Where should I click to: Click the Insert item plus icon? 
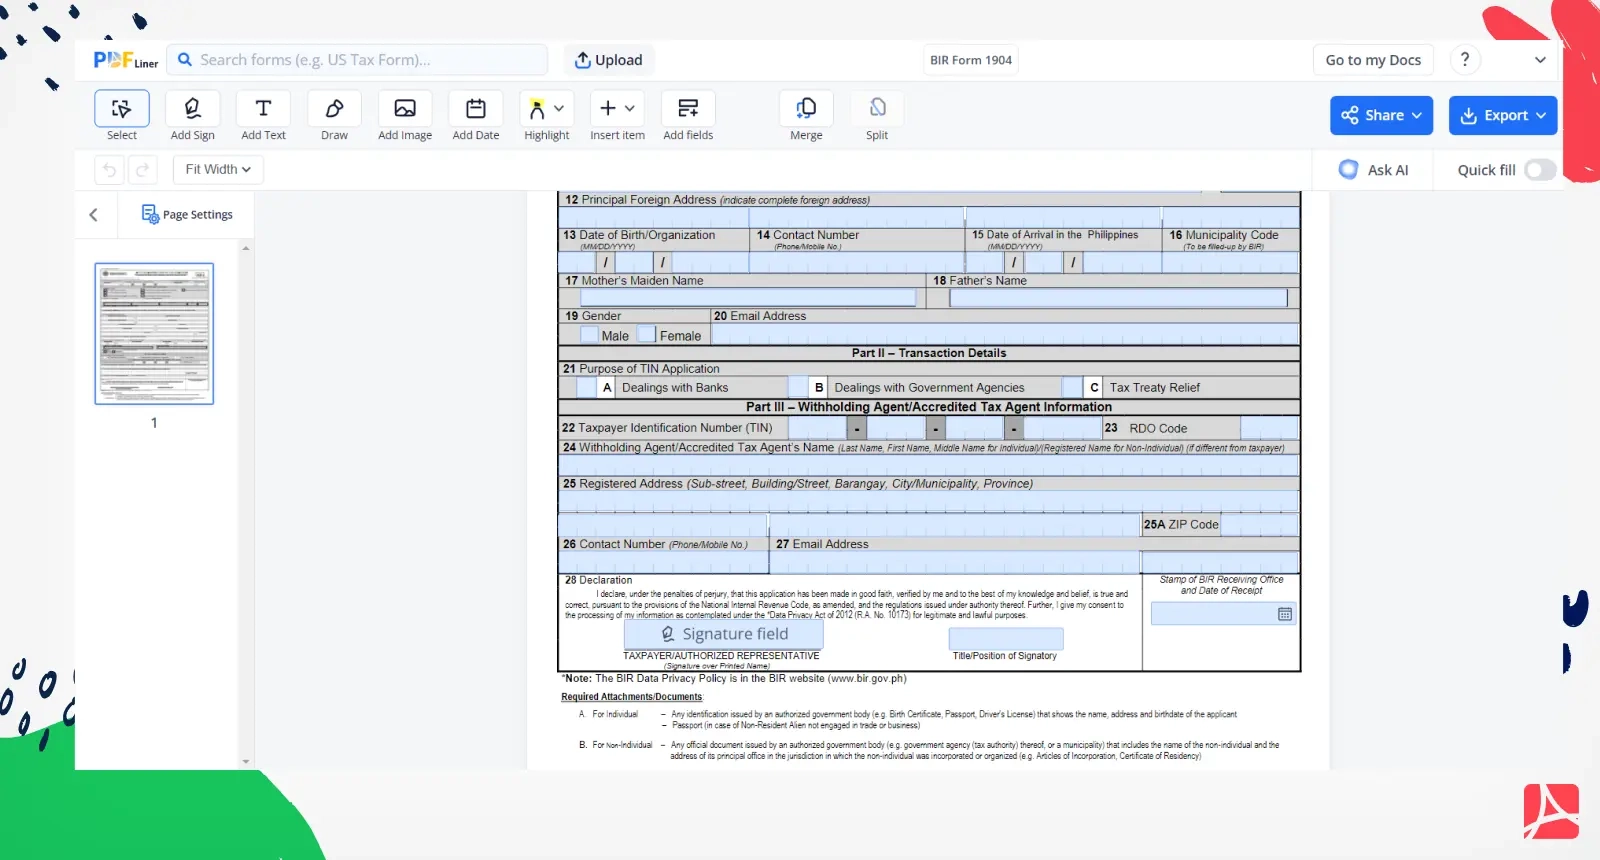point(608,108)
